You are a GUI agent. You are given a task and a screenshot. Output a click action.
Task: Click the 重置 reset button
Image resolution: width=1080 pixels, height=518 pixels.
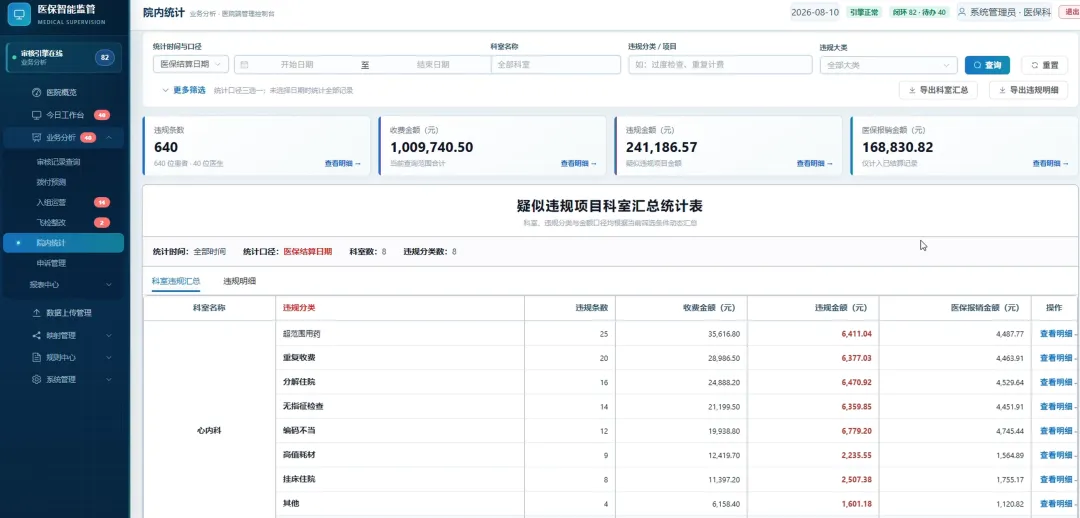pyautogui.click(x=1044, y=65)
